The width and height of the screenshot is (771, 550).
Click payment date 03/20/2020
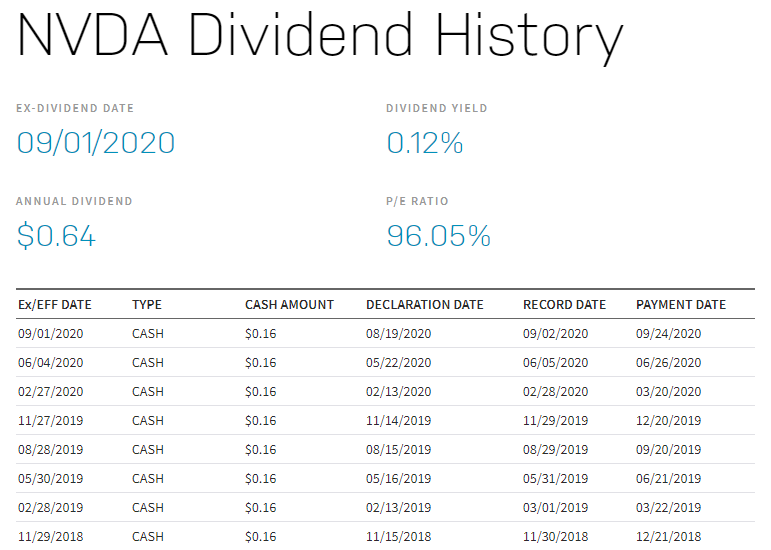point(669,392)
